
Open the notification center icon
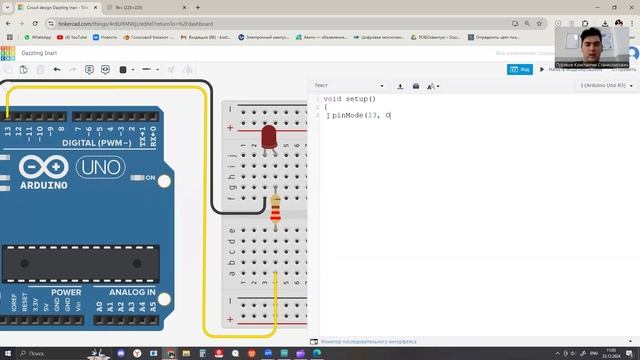click(x=629, y=353)
